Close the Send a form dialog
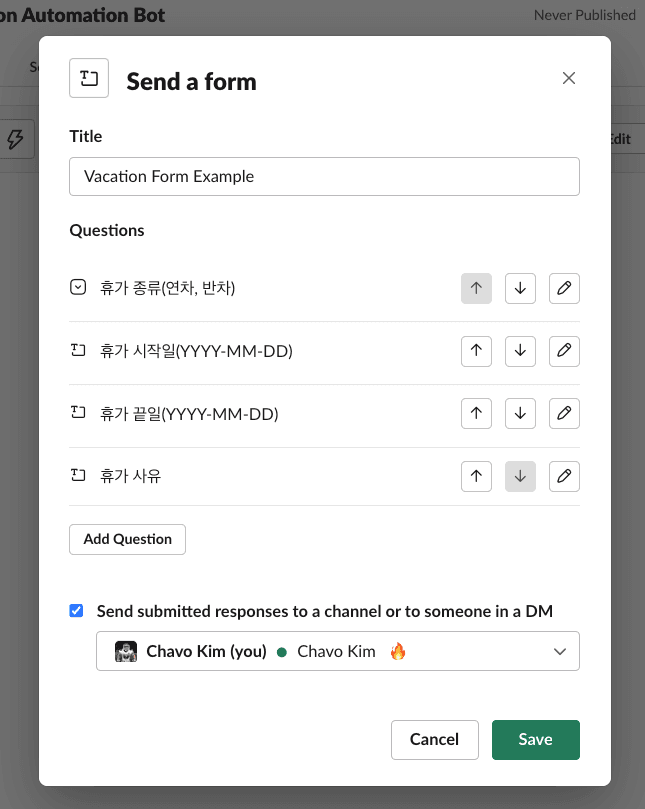 point(569,78)
